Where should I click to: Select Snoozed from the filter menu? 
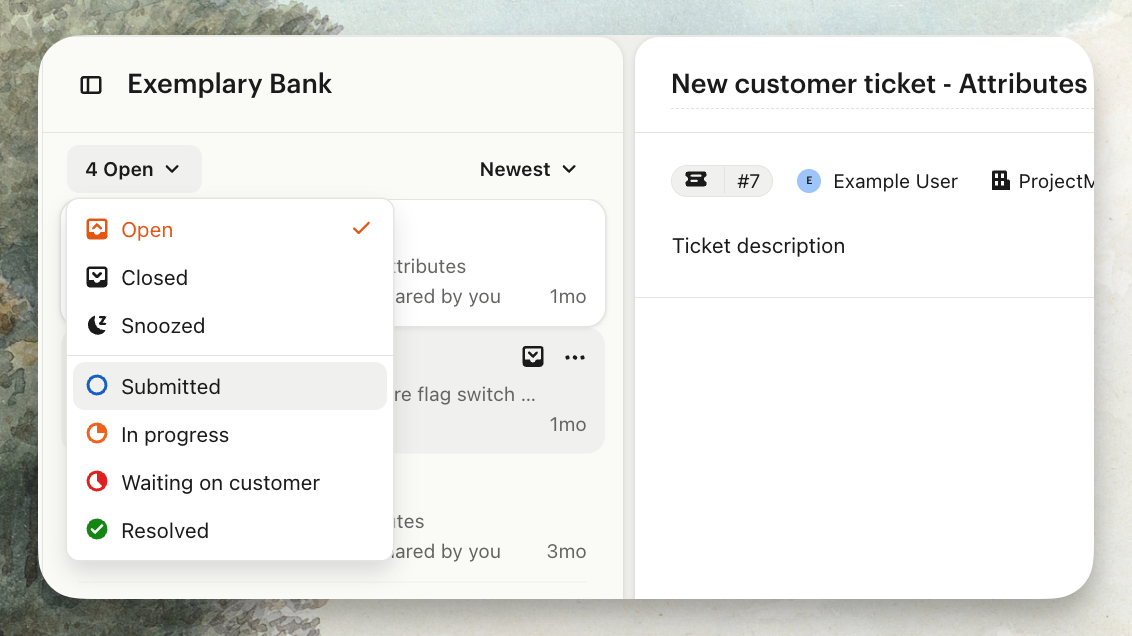pyautogui.click(x=163, y=326)
